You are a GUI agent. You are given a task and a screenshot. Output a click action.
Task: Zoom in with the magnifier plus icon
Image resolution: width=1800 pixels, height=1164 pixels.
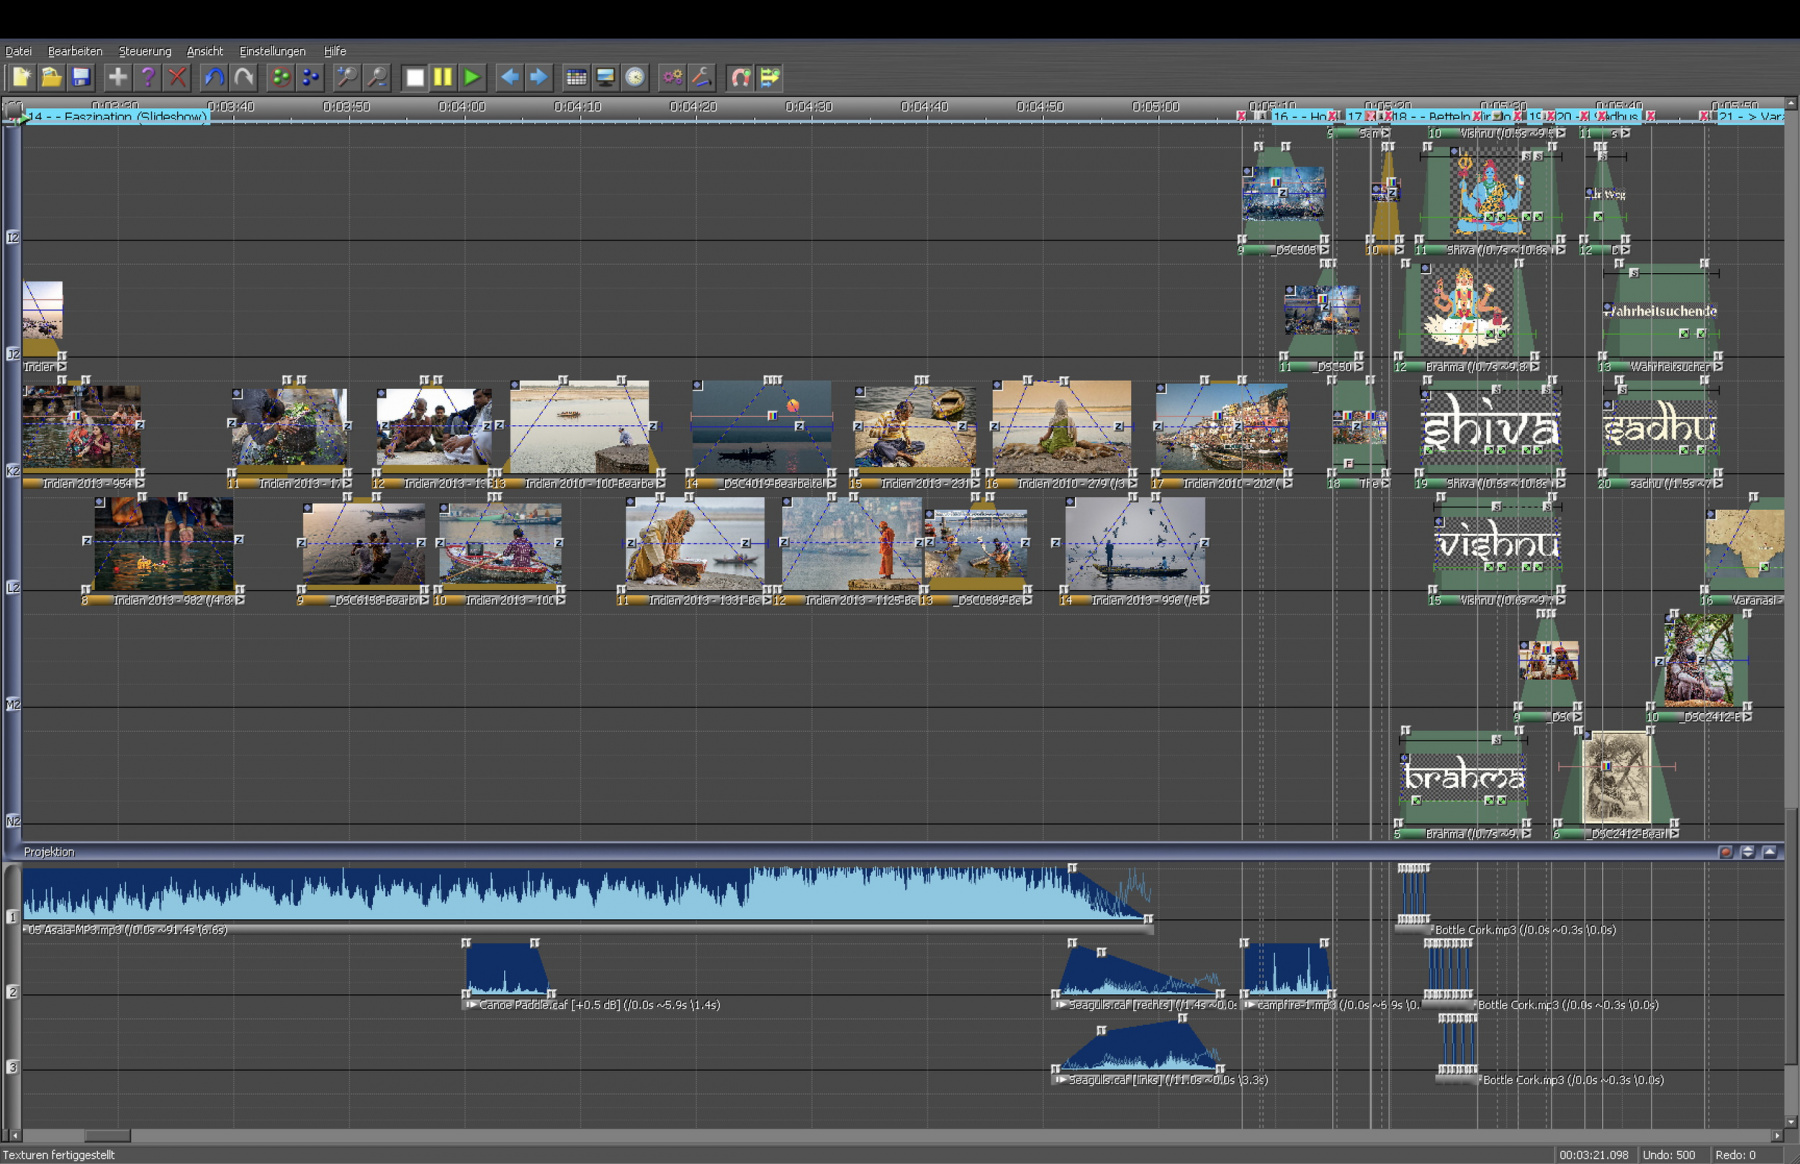[x=346, y=77]
